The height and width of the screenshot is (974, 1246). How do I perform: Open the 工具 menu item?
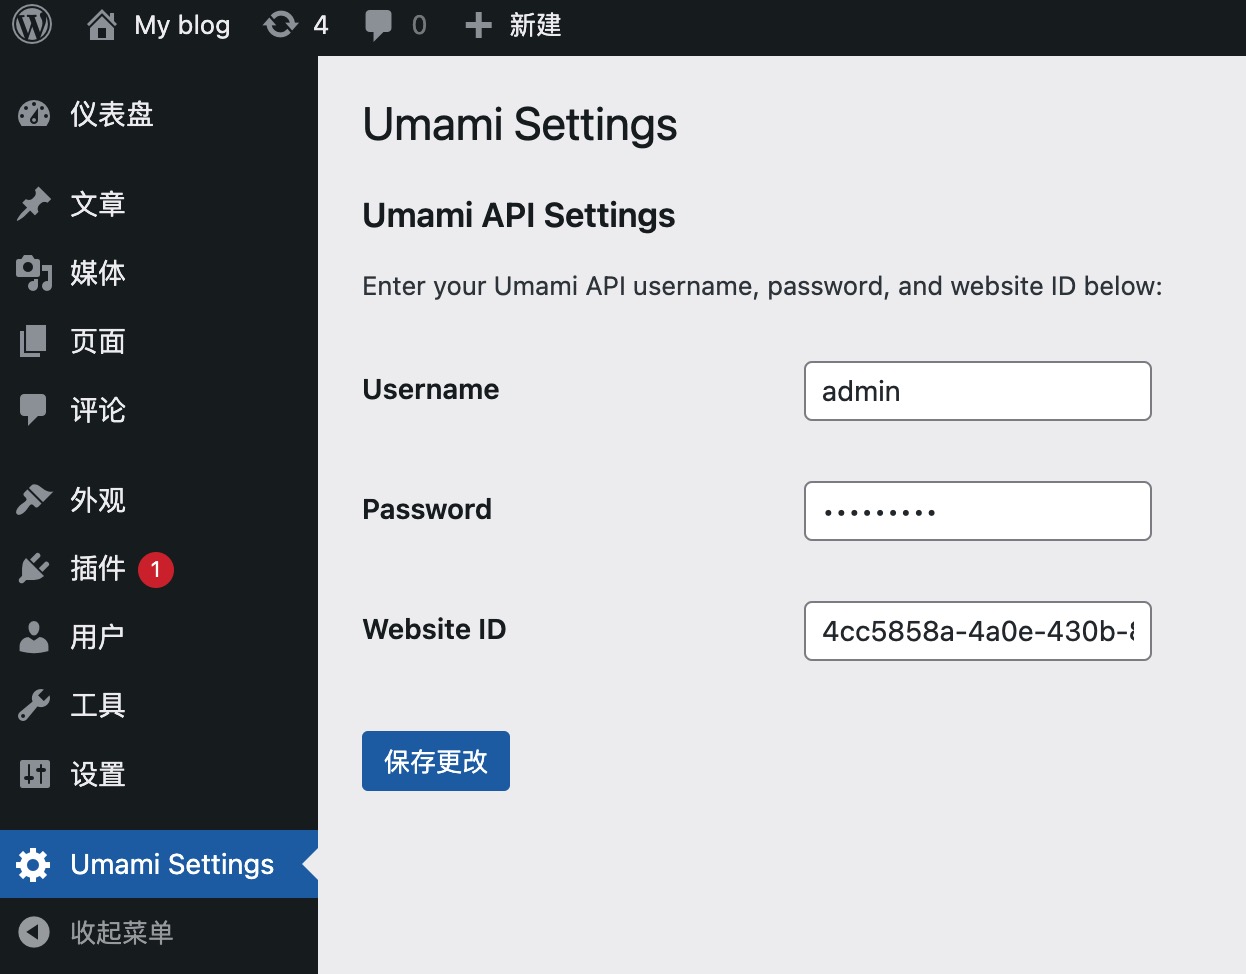pyautogui.click(x=159, y=706)
